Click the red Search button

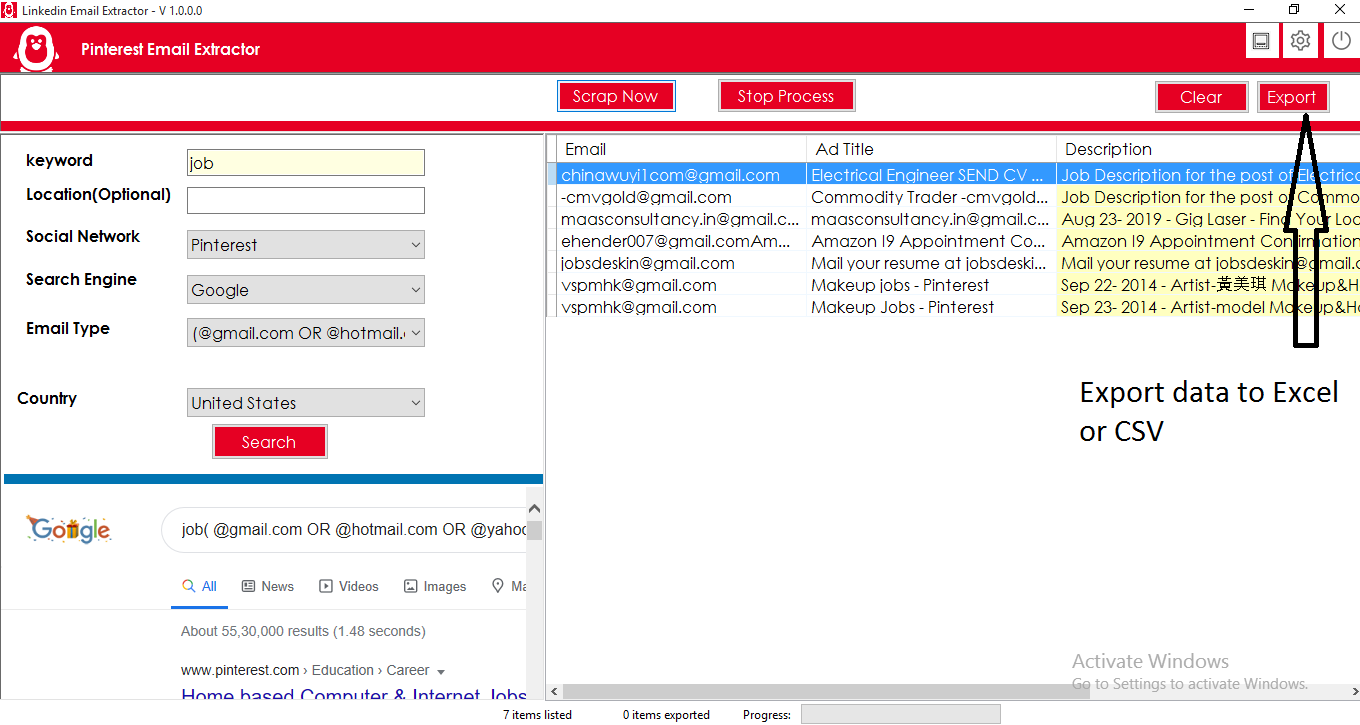click(x=269, y=442)
